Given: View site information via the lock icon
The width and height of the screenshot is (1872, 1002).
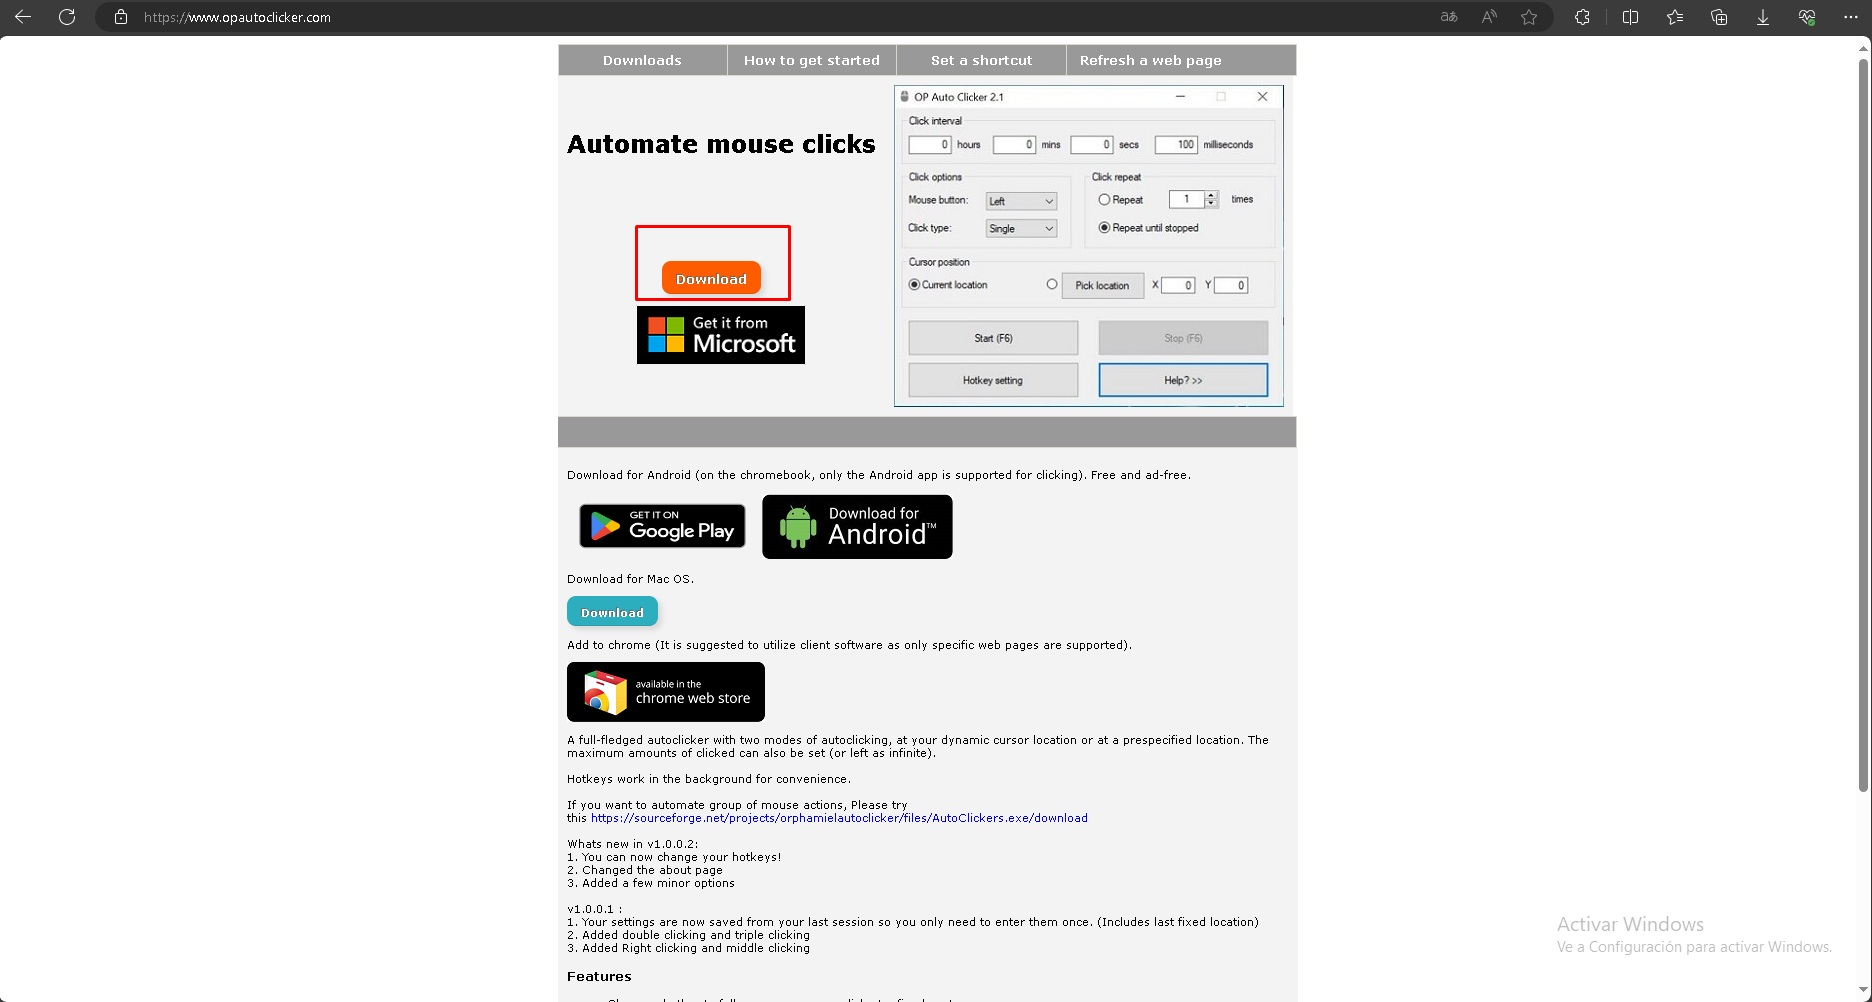Looking at the screenshot, I should coord(121,17).
